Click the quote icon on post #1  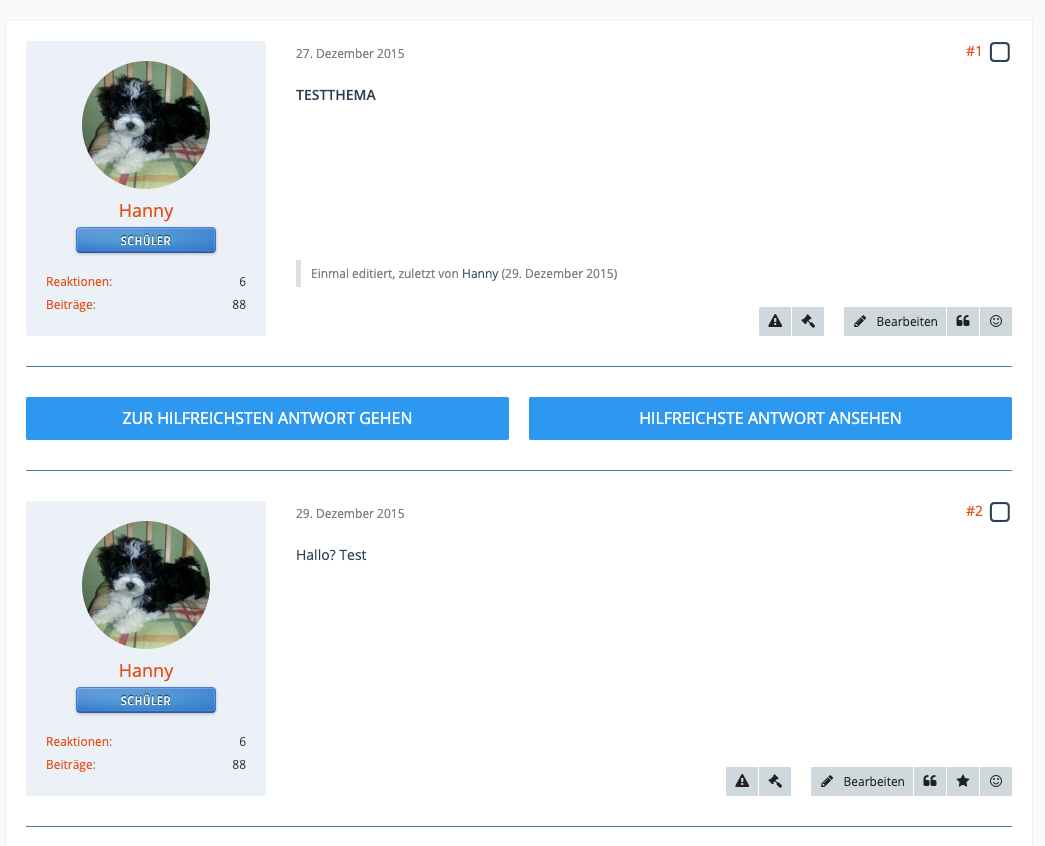(x=963, y=322)
